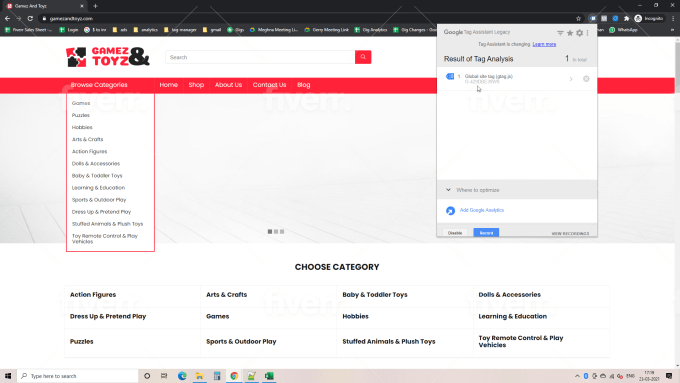The image size is (680, 383).
Task: Open the Home menu item
Action: point(169,85)
